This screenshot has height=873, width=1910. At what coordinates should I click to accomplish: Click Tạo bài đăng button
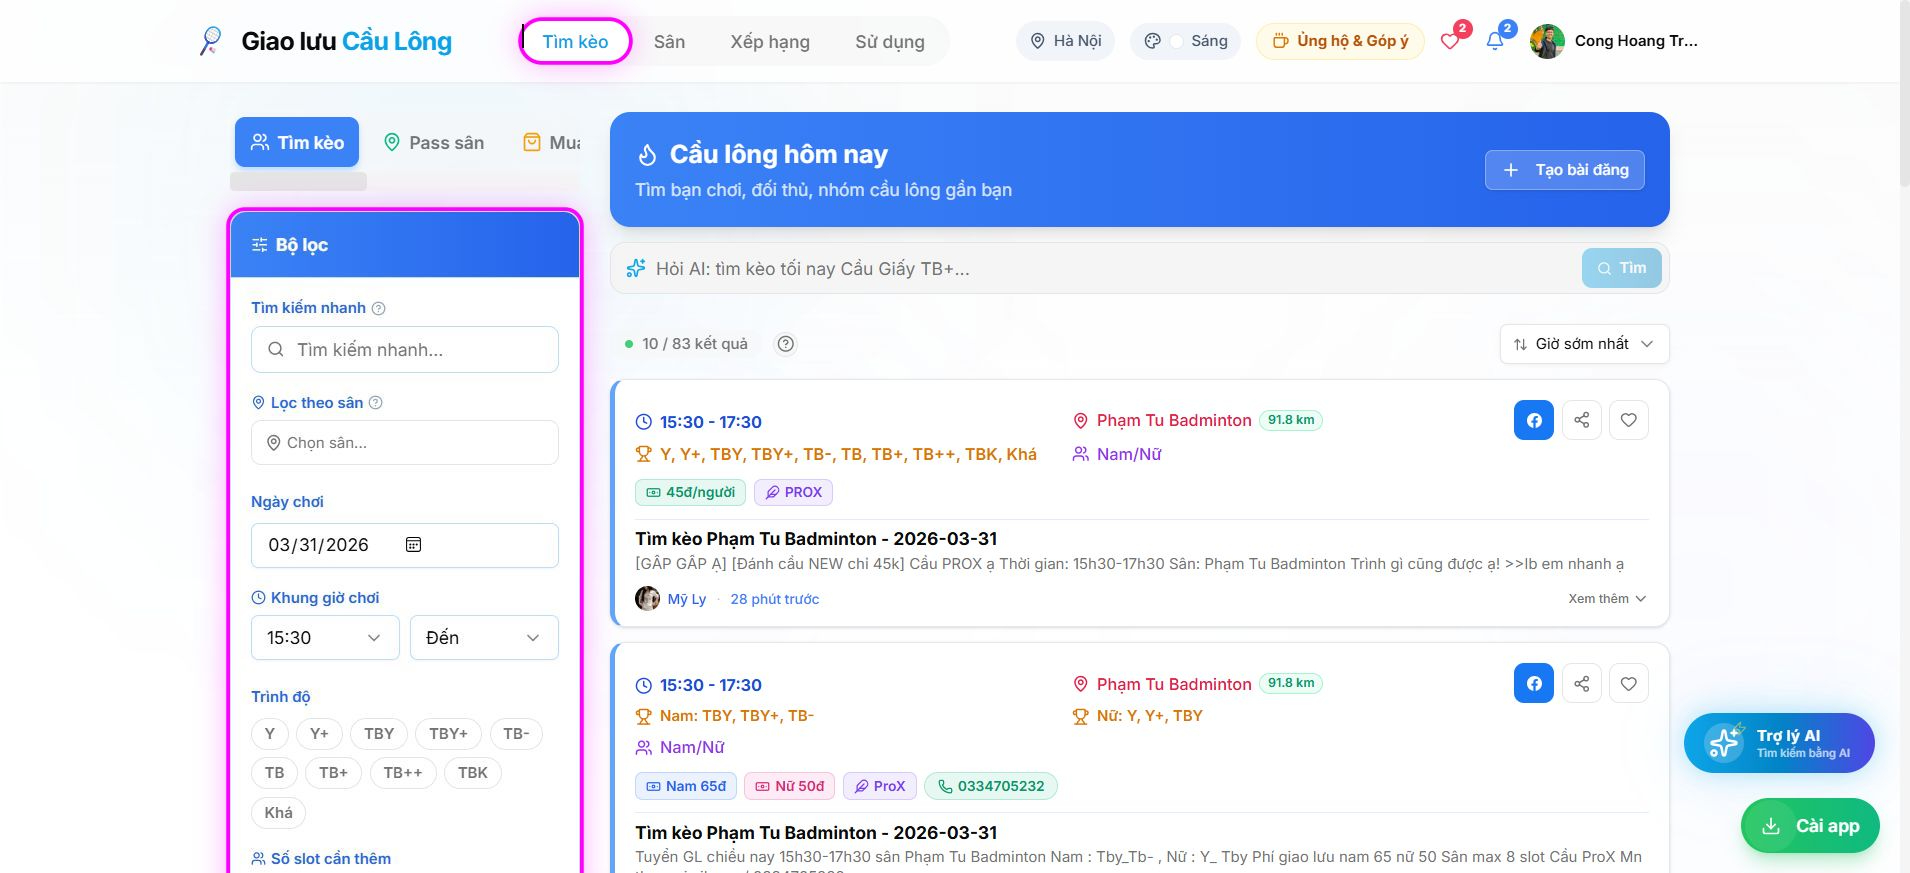click(x=1565, y=170)
